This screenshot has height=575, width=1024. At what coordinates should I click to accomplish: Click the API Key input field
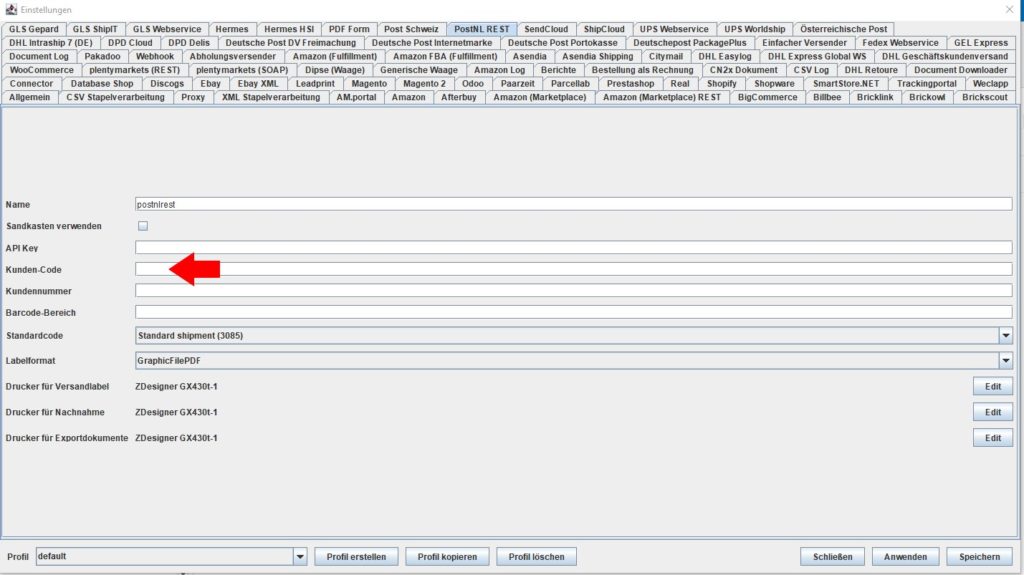[573, 248]
